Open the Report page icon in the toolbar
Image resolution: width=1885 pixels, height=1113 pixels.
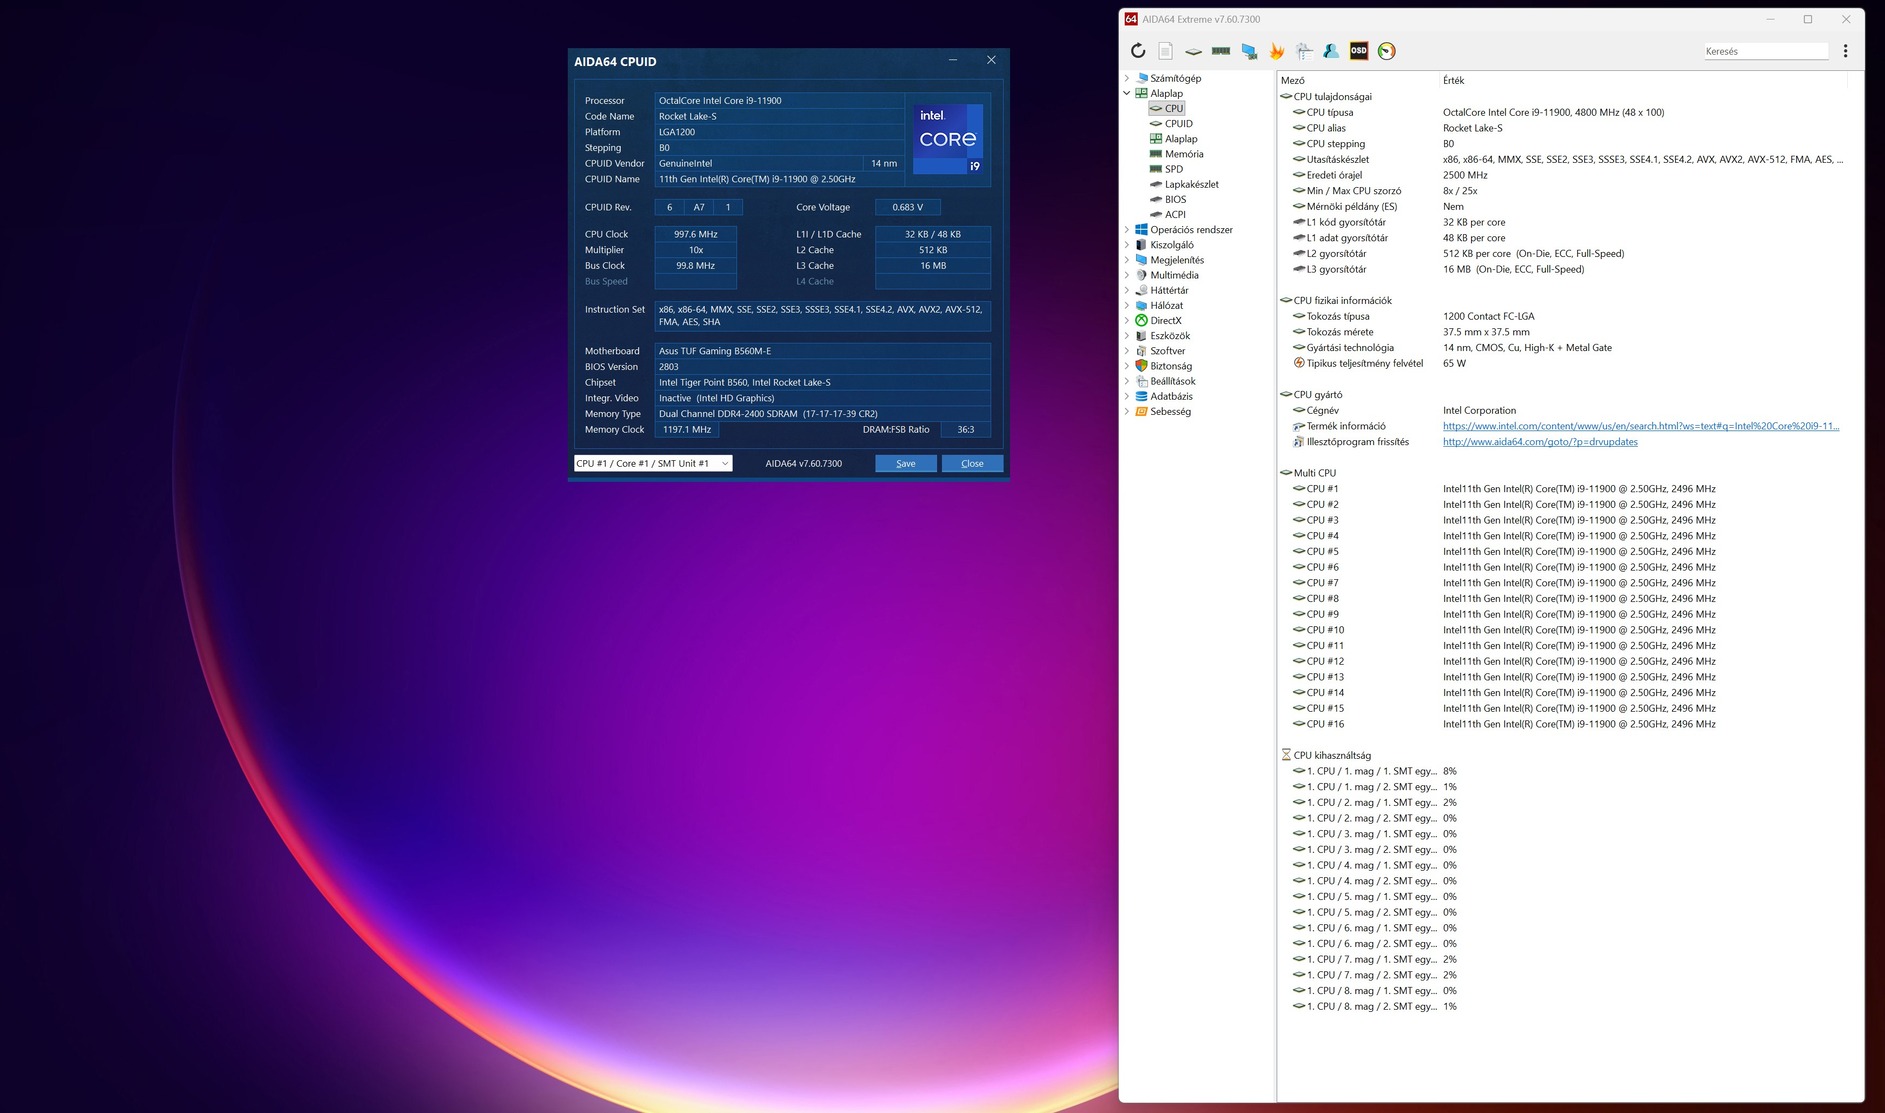point(1166,51)
